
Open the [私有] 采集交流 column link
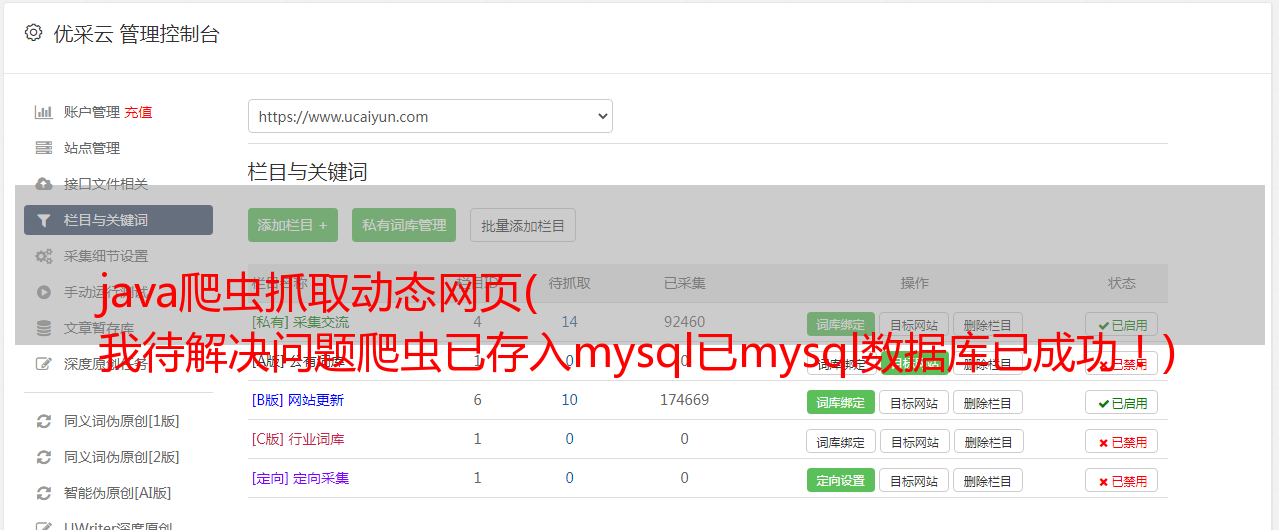(300, 322)
